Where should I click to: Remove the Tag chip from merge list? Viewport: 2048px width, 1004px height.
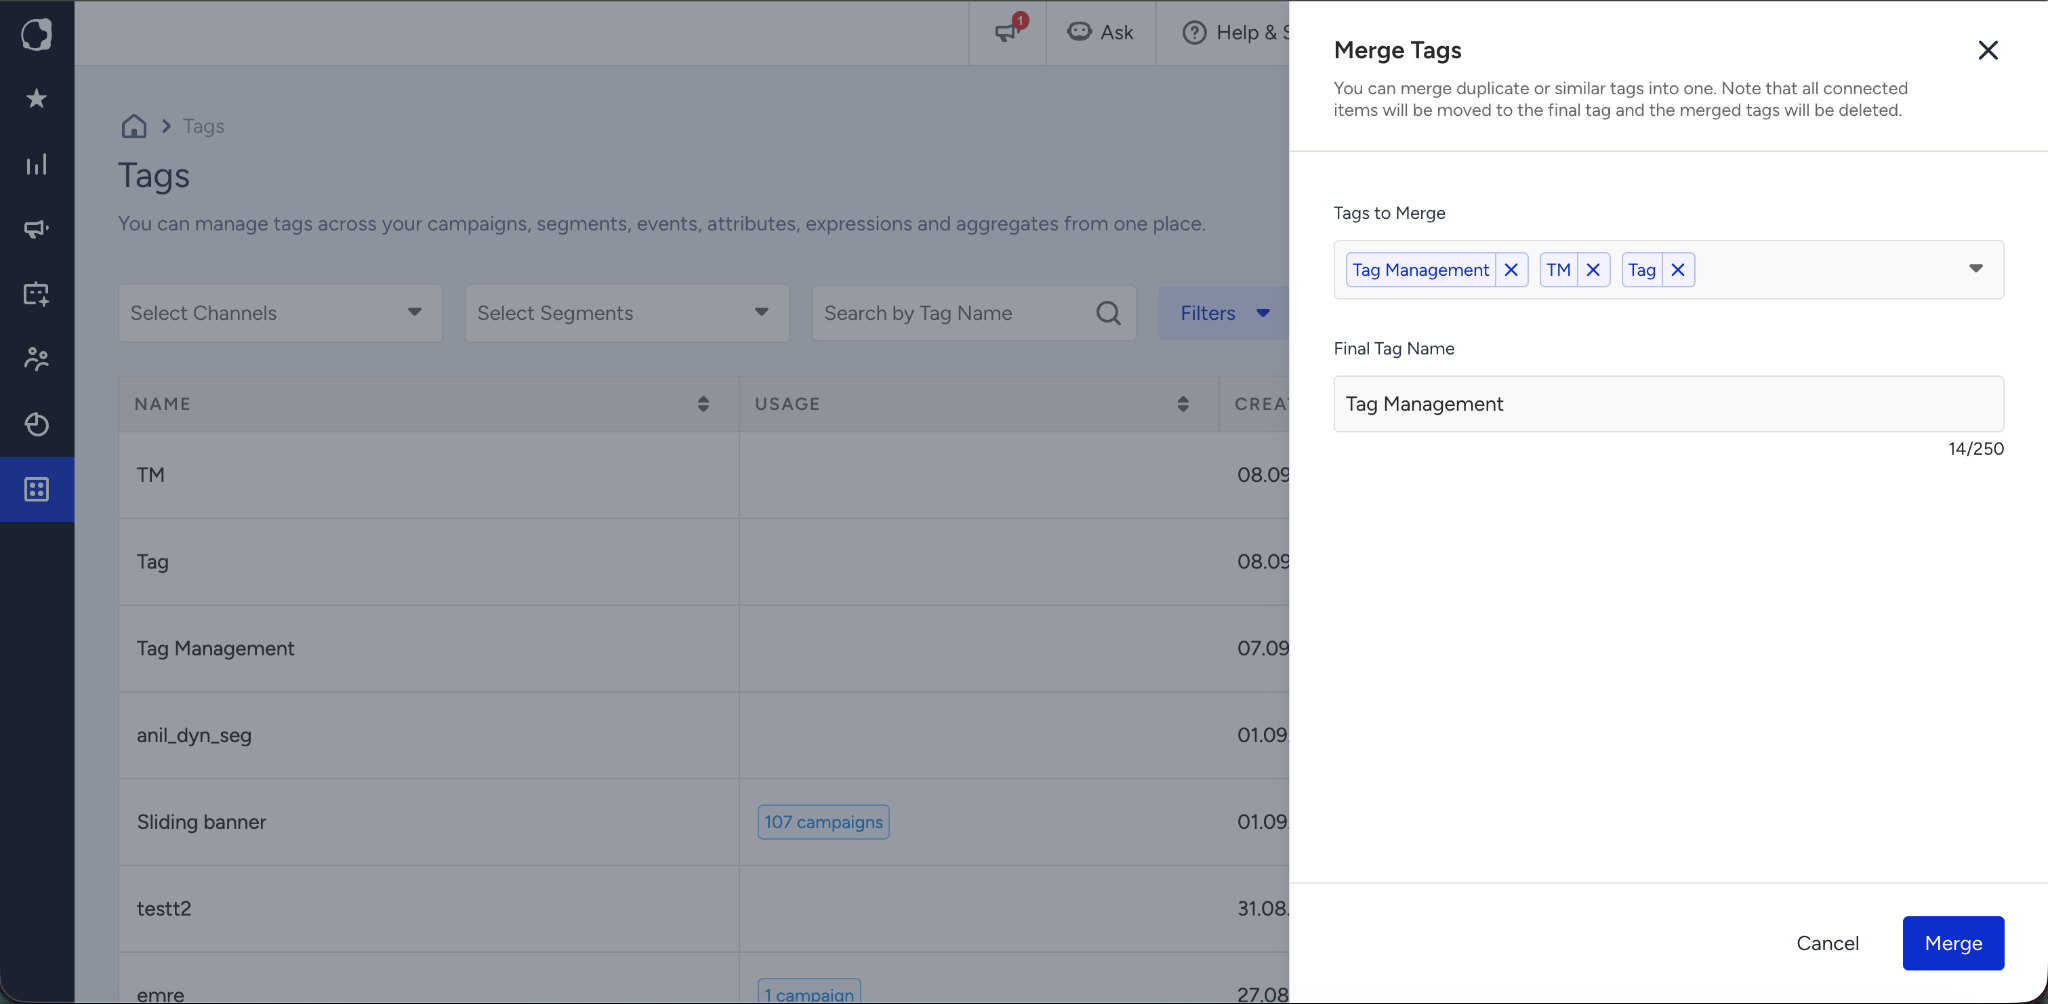(x=1678, y=270)
